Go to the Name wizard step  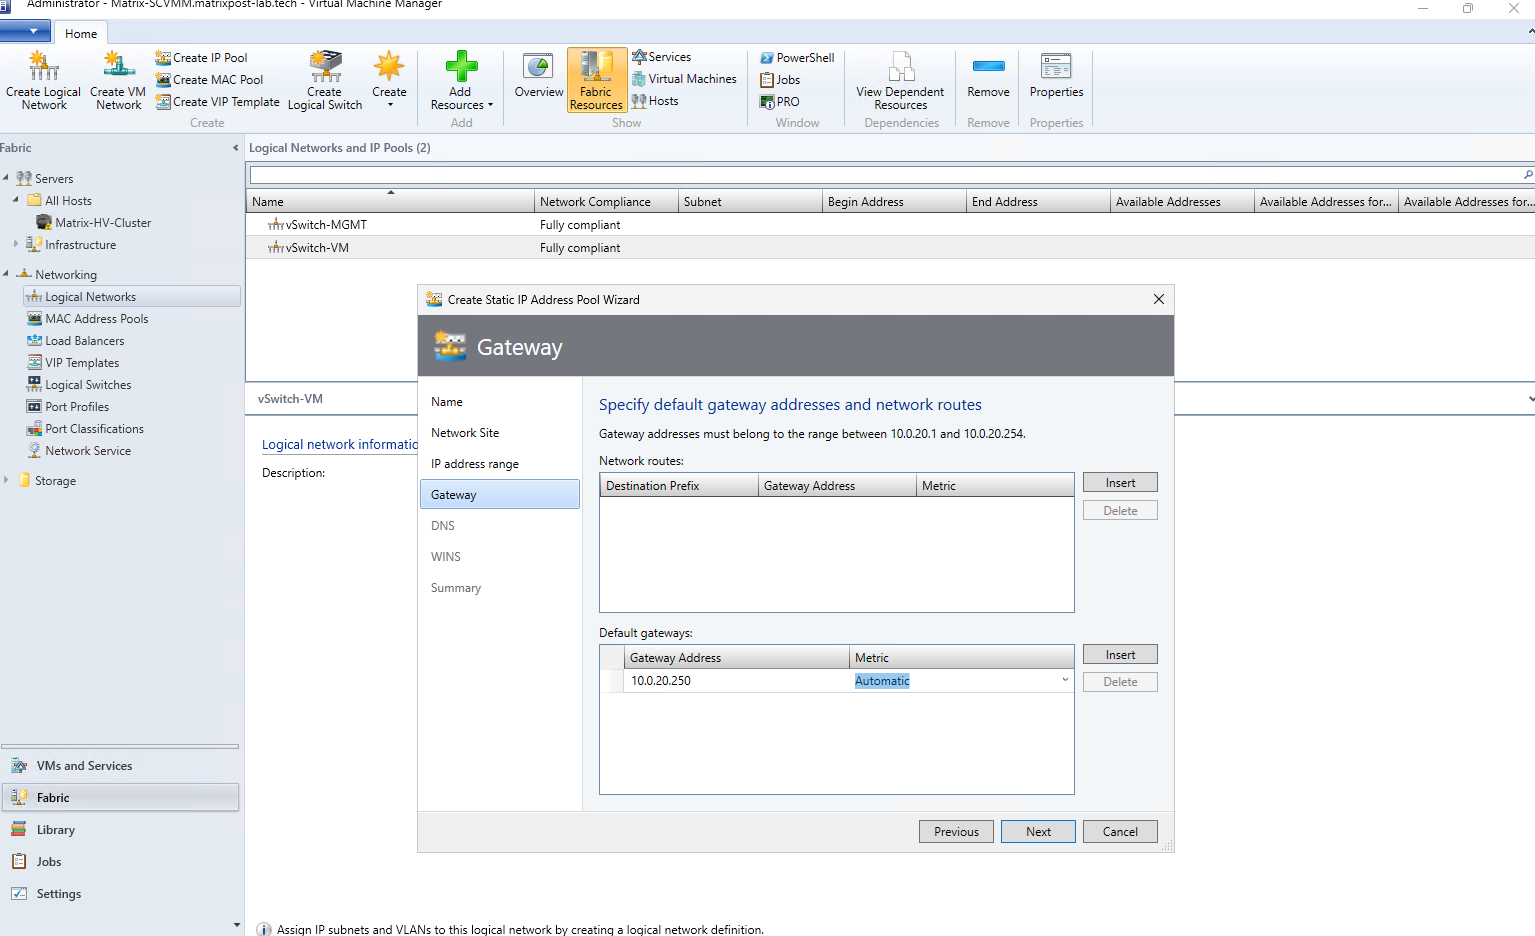[447, 402]
